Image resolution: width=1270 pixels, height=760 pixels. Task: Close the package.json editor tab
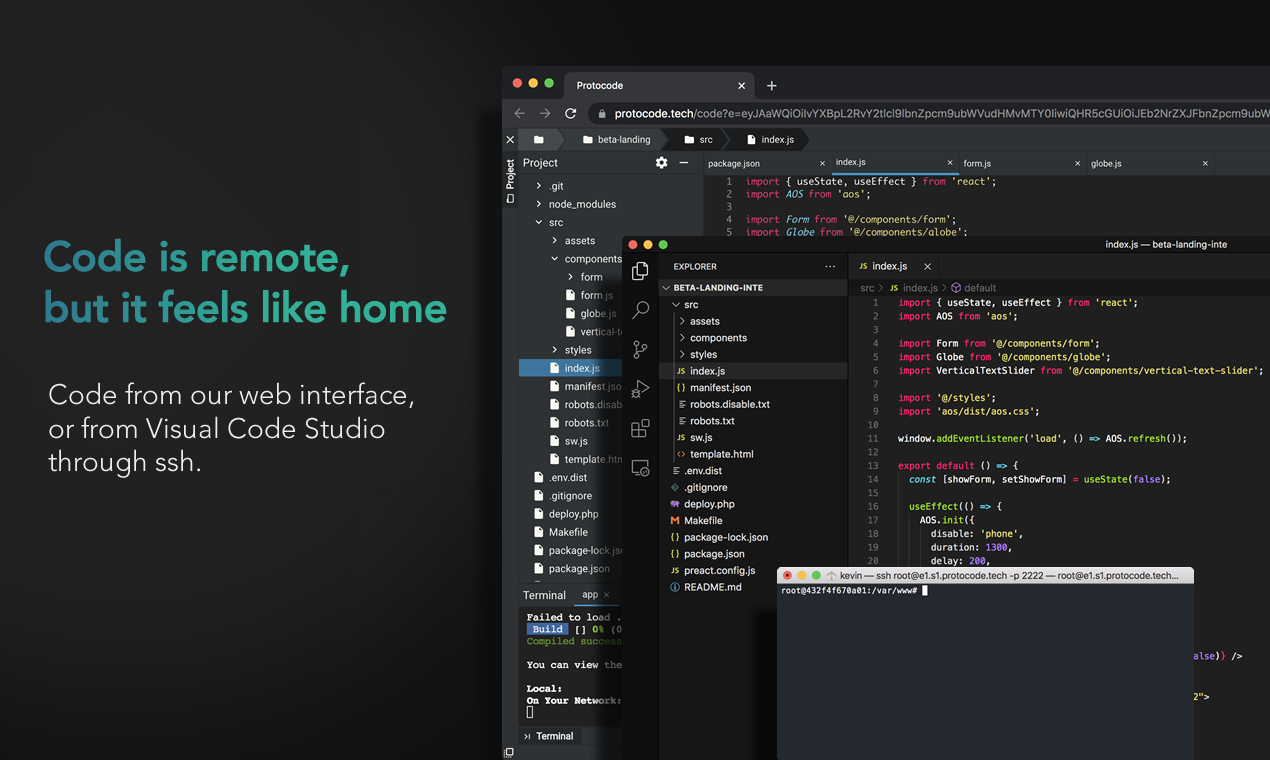823,163
